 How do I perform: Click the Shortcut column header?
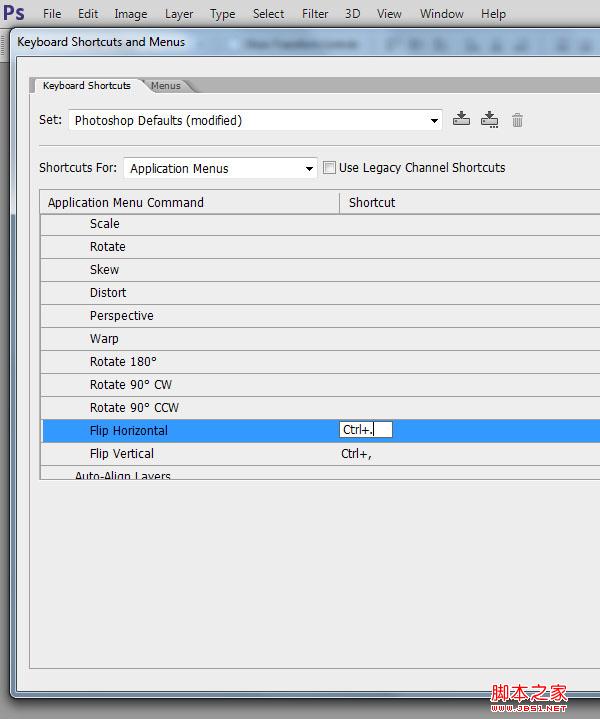click(470, 203)
